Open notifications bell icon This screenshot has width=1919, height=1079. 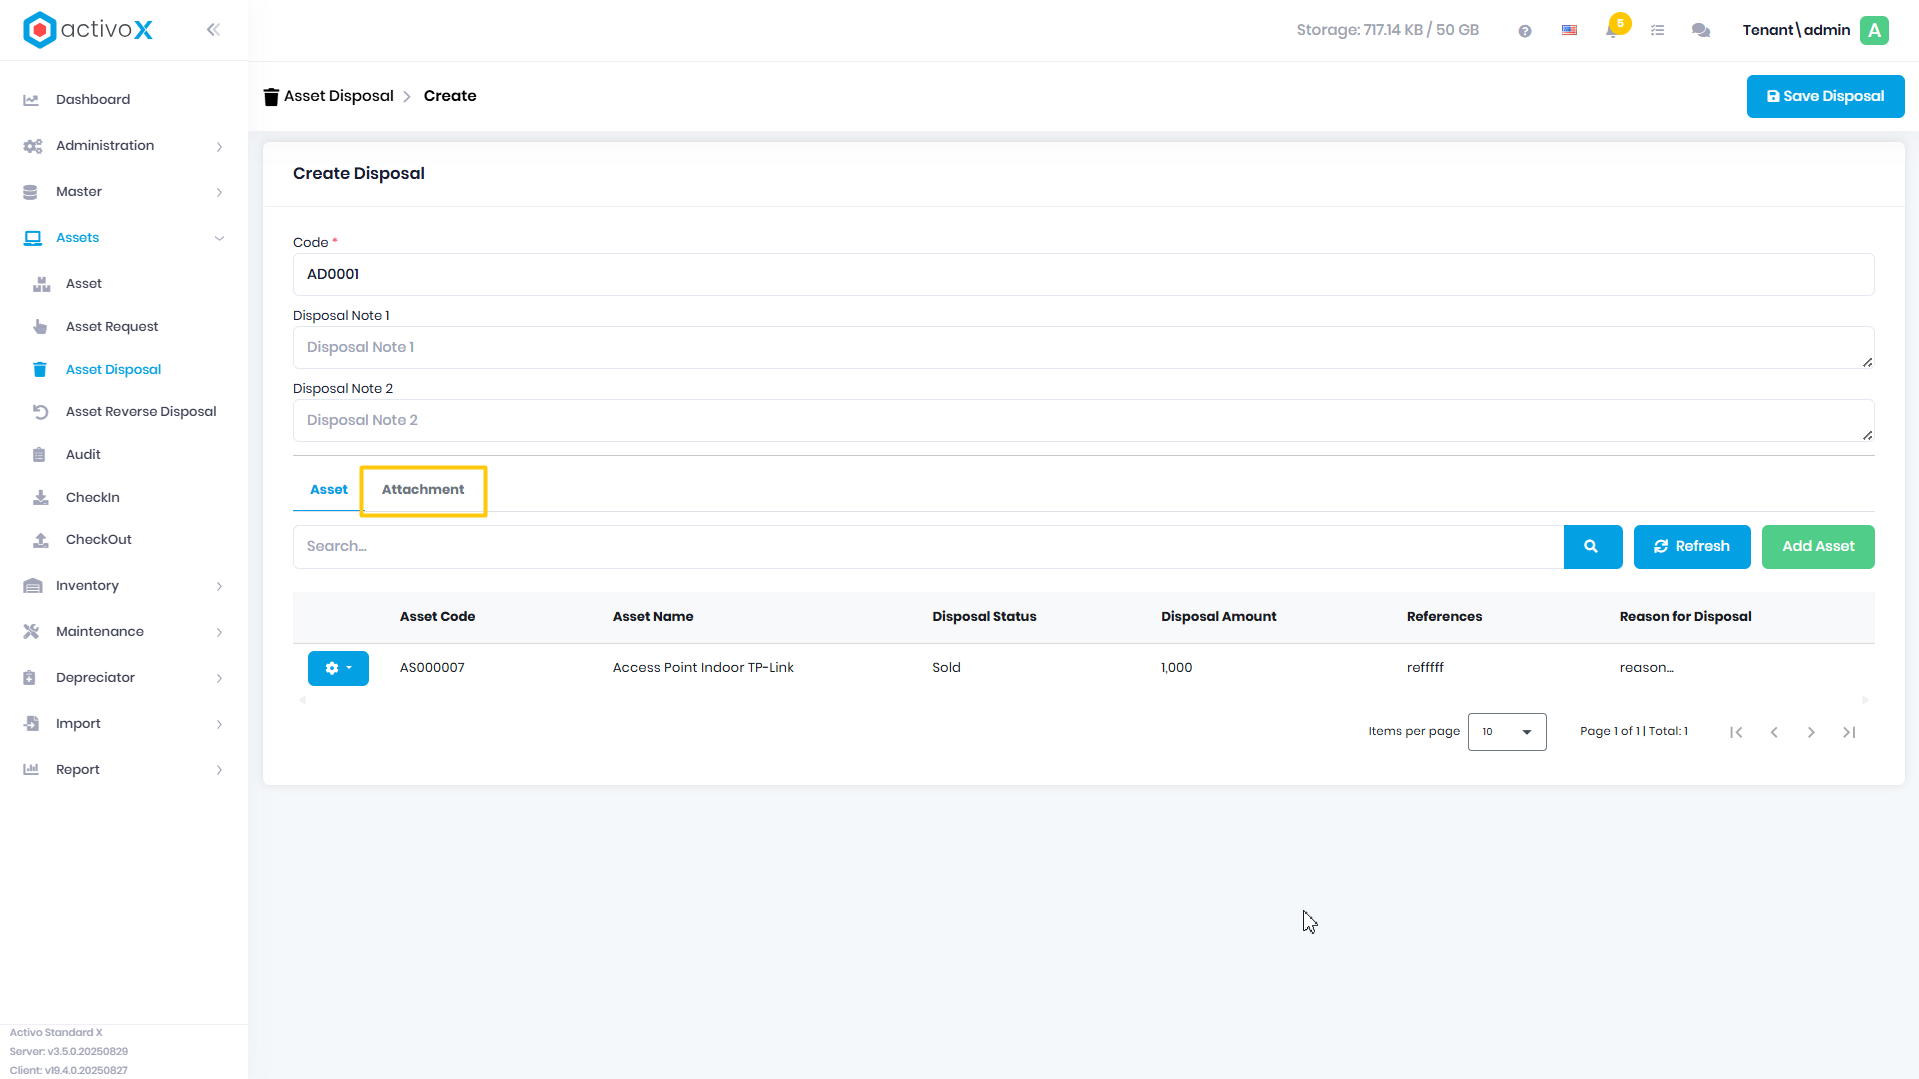pyautogui.click(x=1613, y=30)
